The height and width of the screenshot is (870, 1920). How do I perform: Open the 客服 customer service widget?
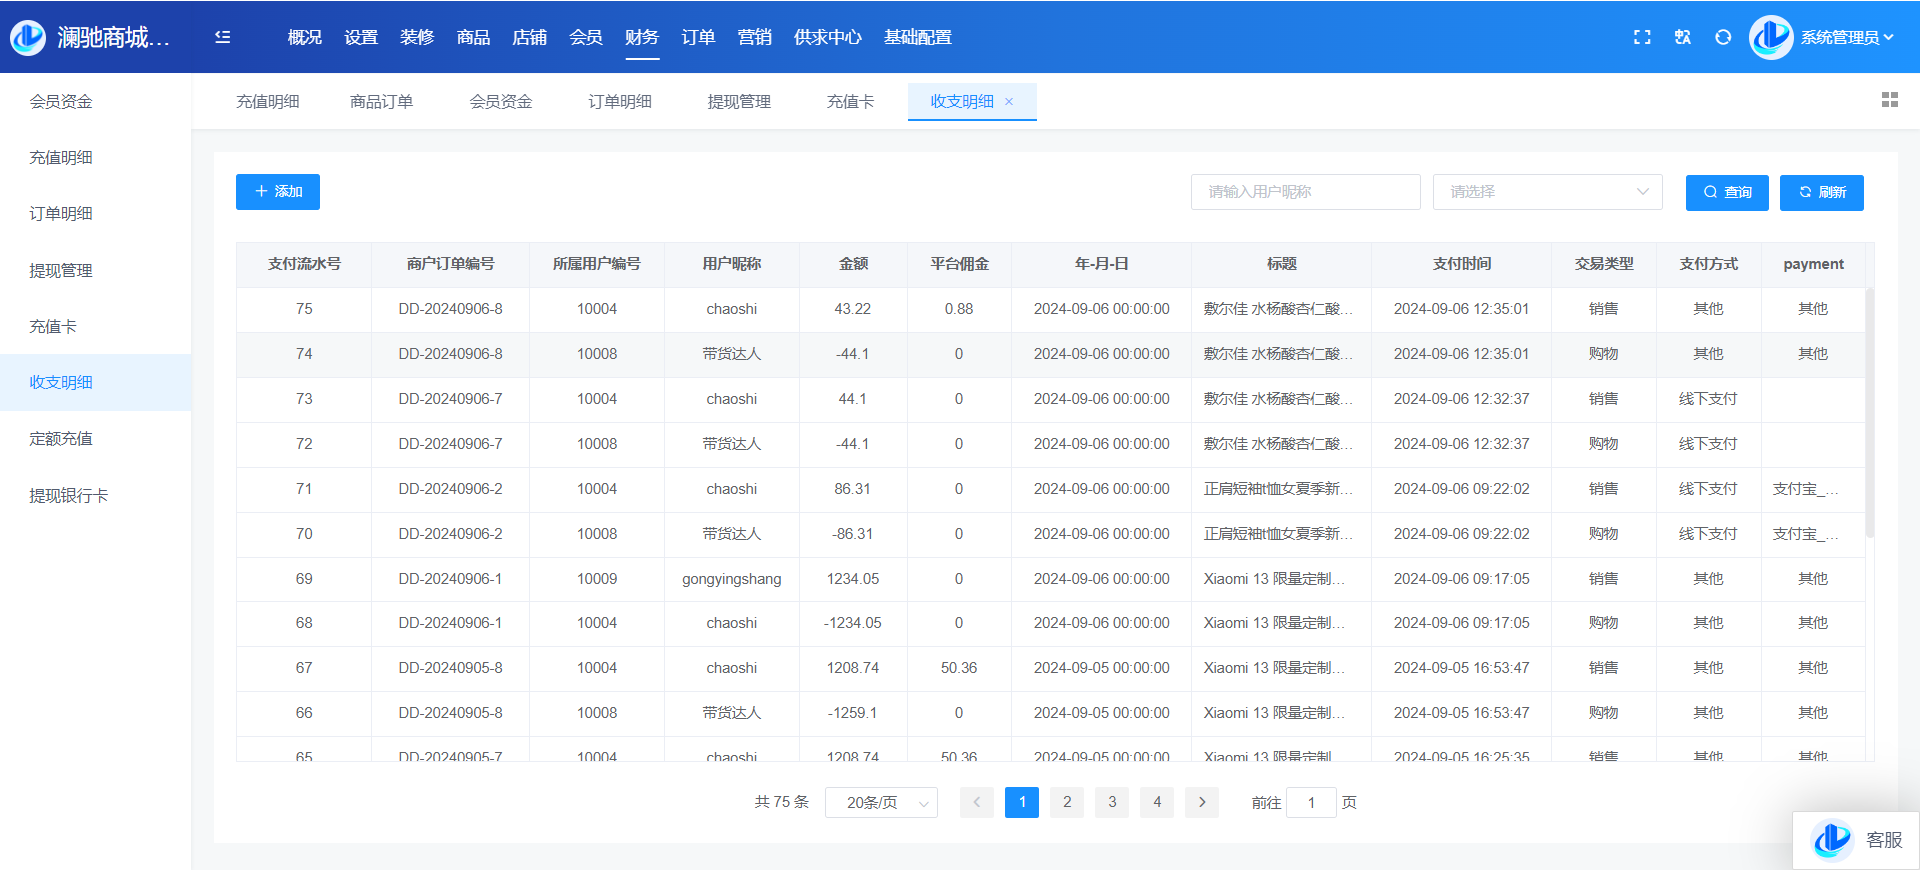point(1857,840)
